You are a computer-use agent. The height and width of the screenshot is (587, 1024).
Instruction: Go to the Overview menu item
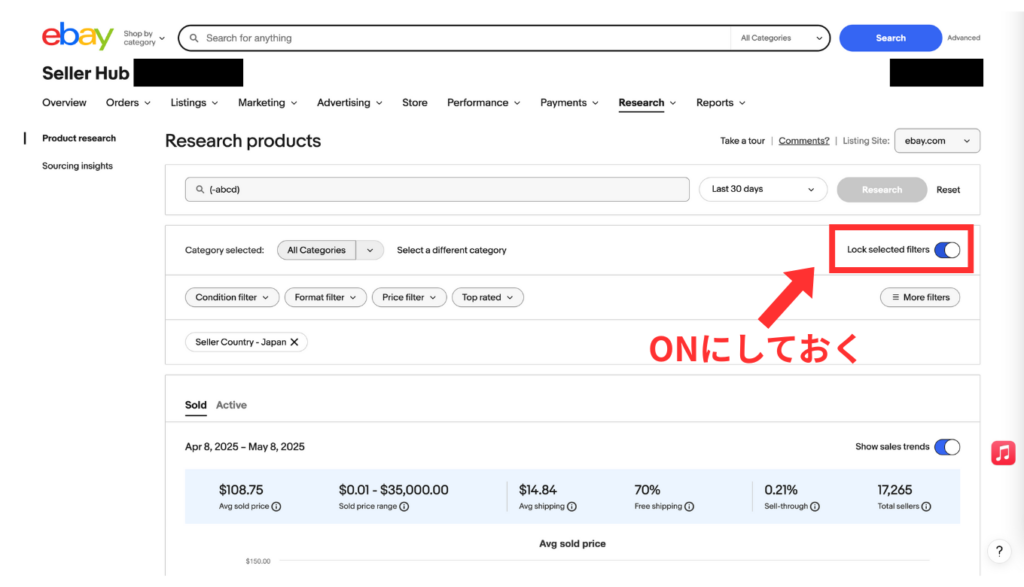(x=64, y=103)
